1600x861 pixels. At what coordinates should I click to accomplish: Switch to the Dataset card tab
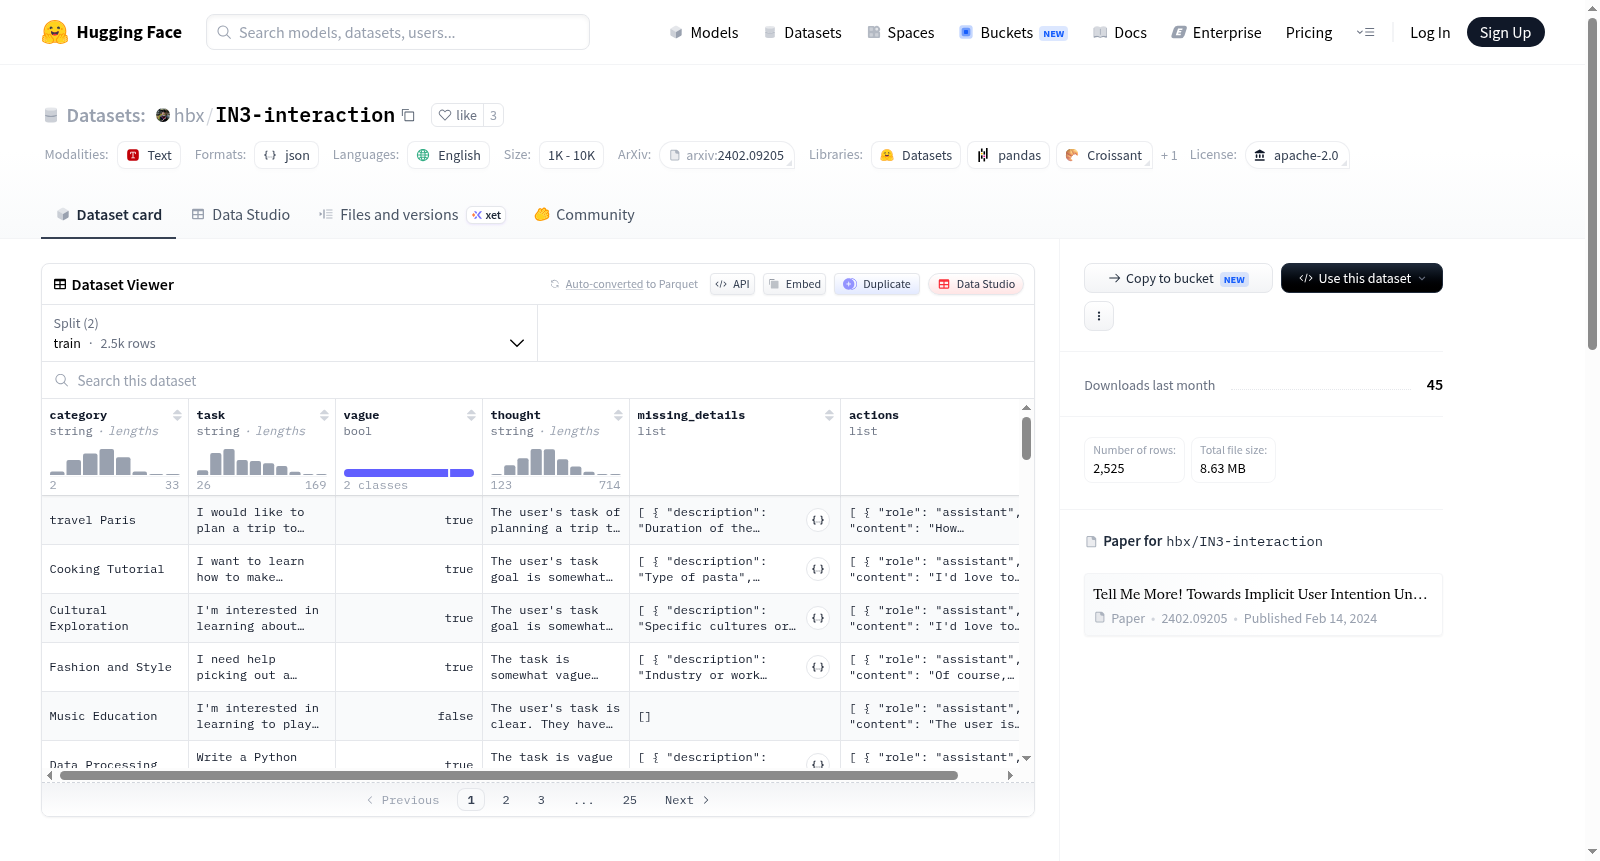(109, 214)
